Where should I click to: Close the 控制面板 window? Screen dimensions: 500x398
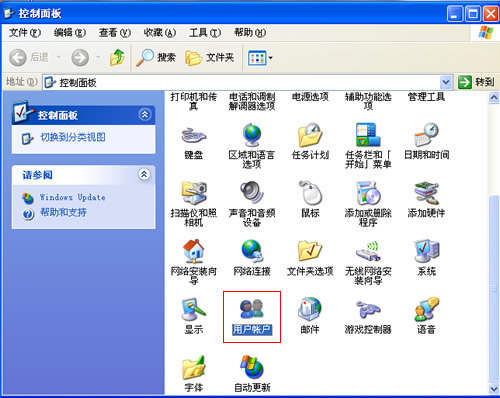491,14
